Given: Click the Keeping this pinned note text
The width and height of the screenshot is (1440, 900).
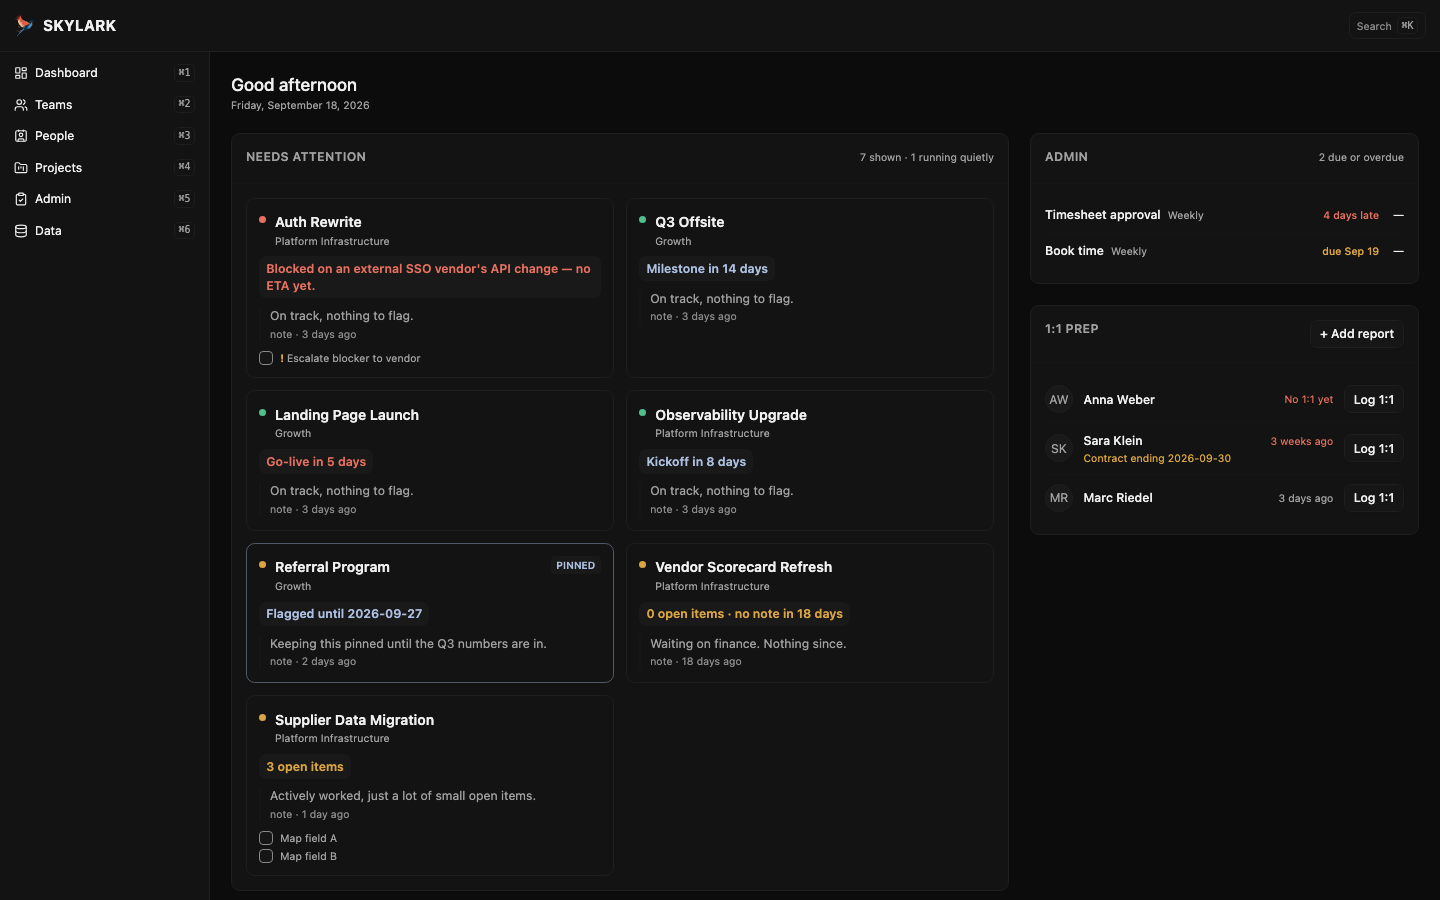Looking at the screenshot, I should point(408,644).
